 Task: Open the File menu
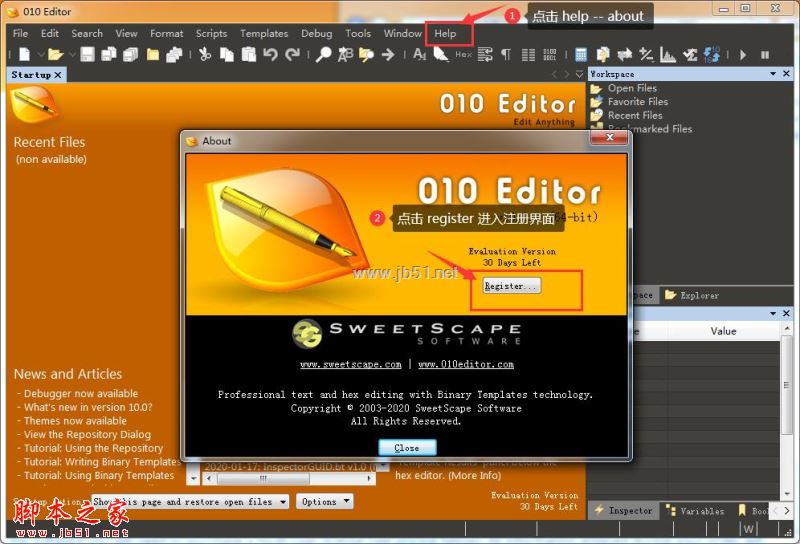20,34
